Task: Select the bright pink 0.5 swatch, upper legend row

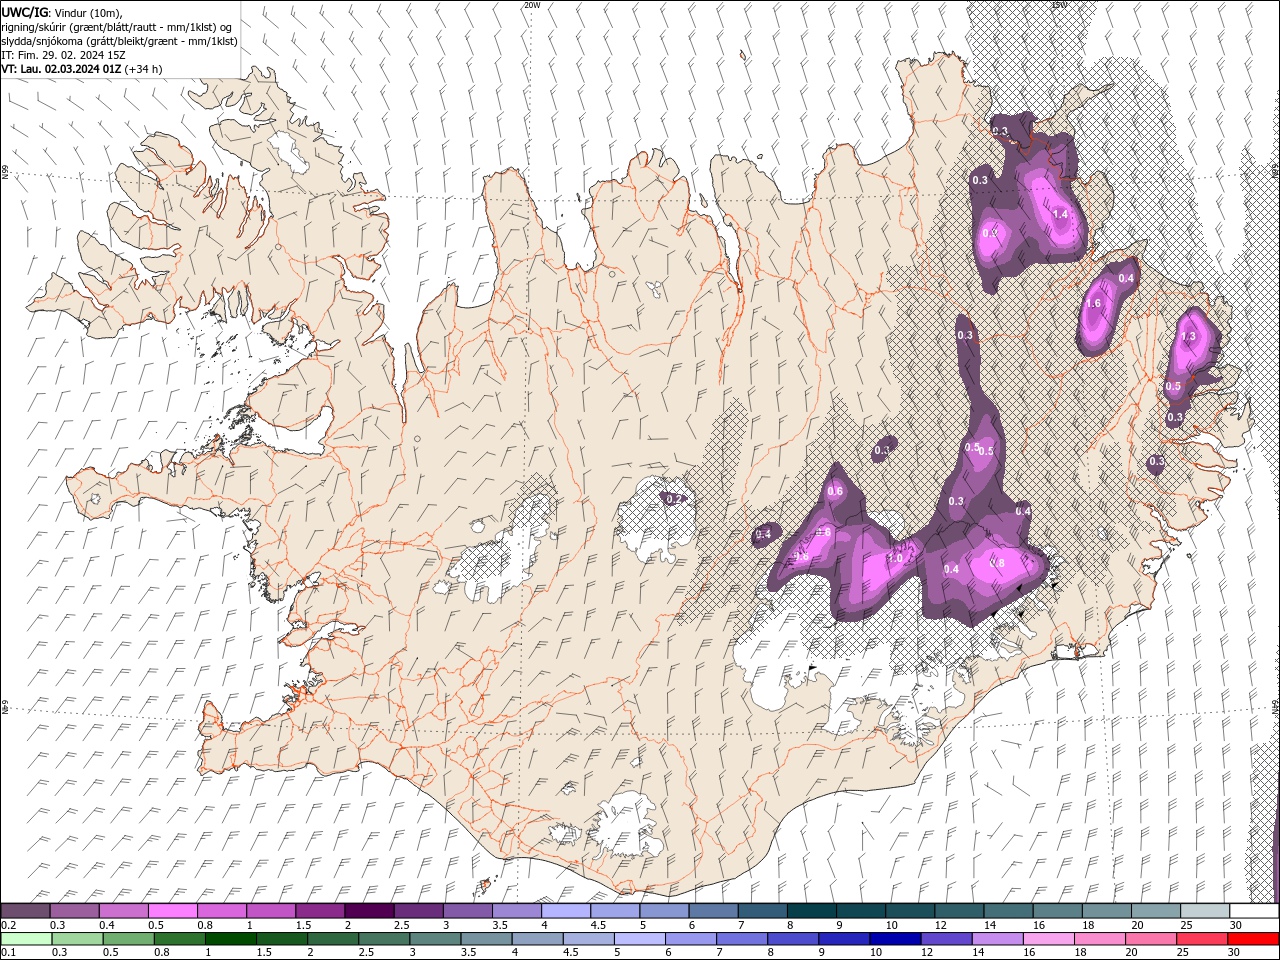Action: 172,911
